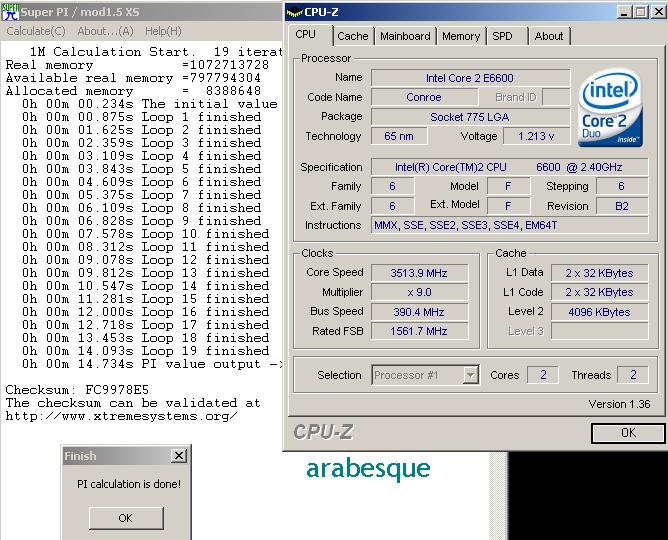Click the Multiplier value x 9.0
The image size is (668, 540).
coord(419,292)
